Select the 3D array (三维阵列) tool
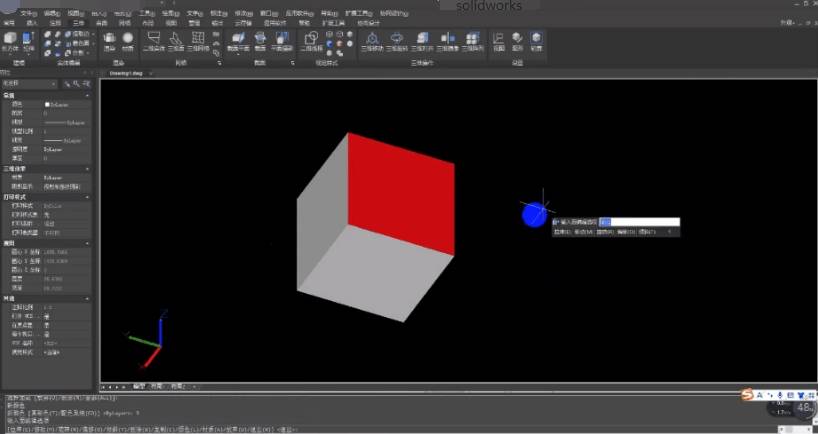The width and height of the screenshot is (818, 434). coord(473,41)
